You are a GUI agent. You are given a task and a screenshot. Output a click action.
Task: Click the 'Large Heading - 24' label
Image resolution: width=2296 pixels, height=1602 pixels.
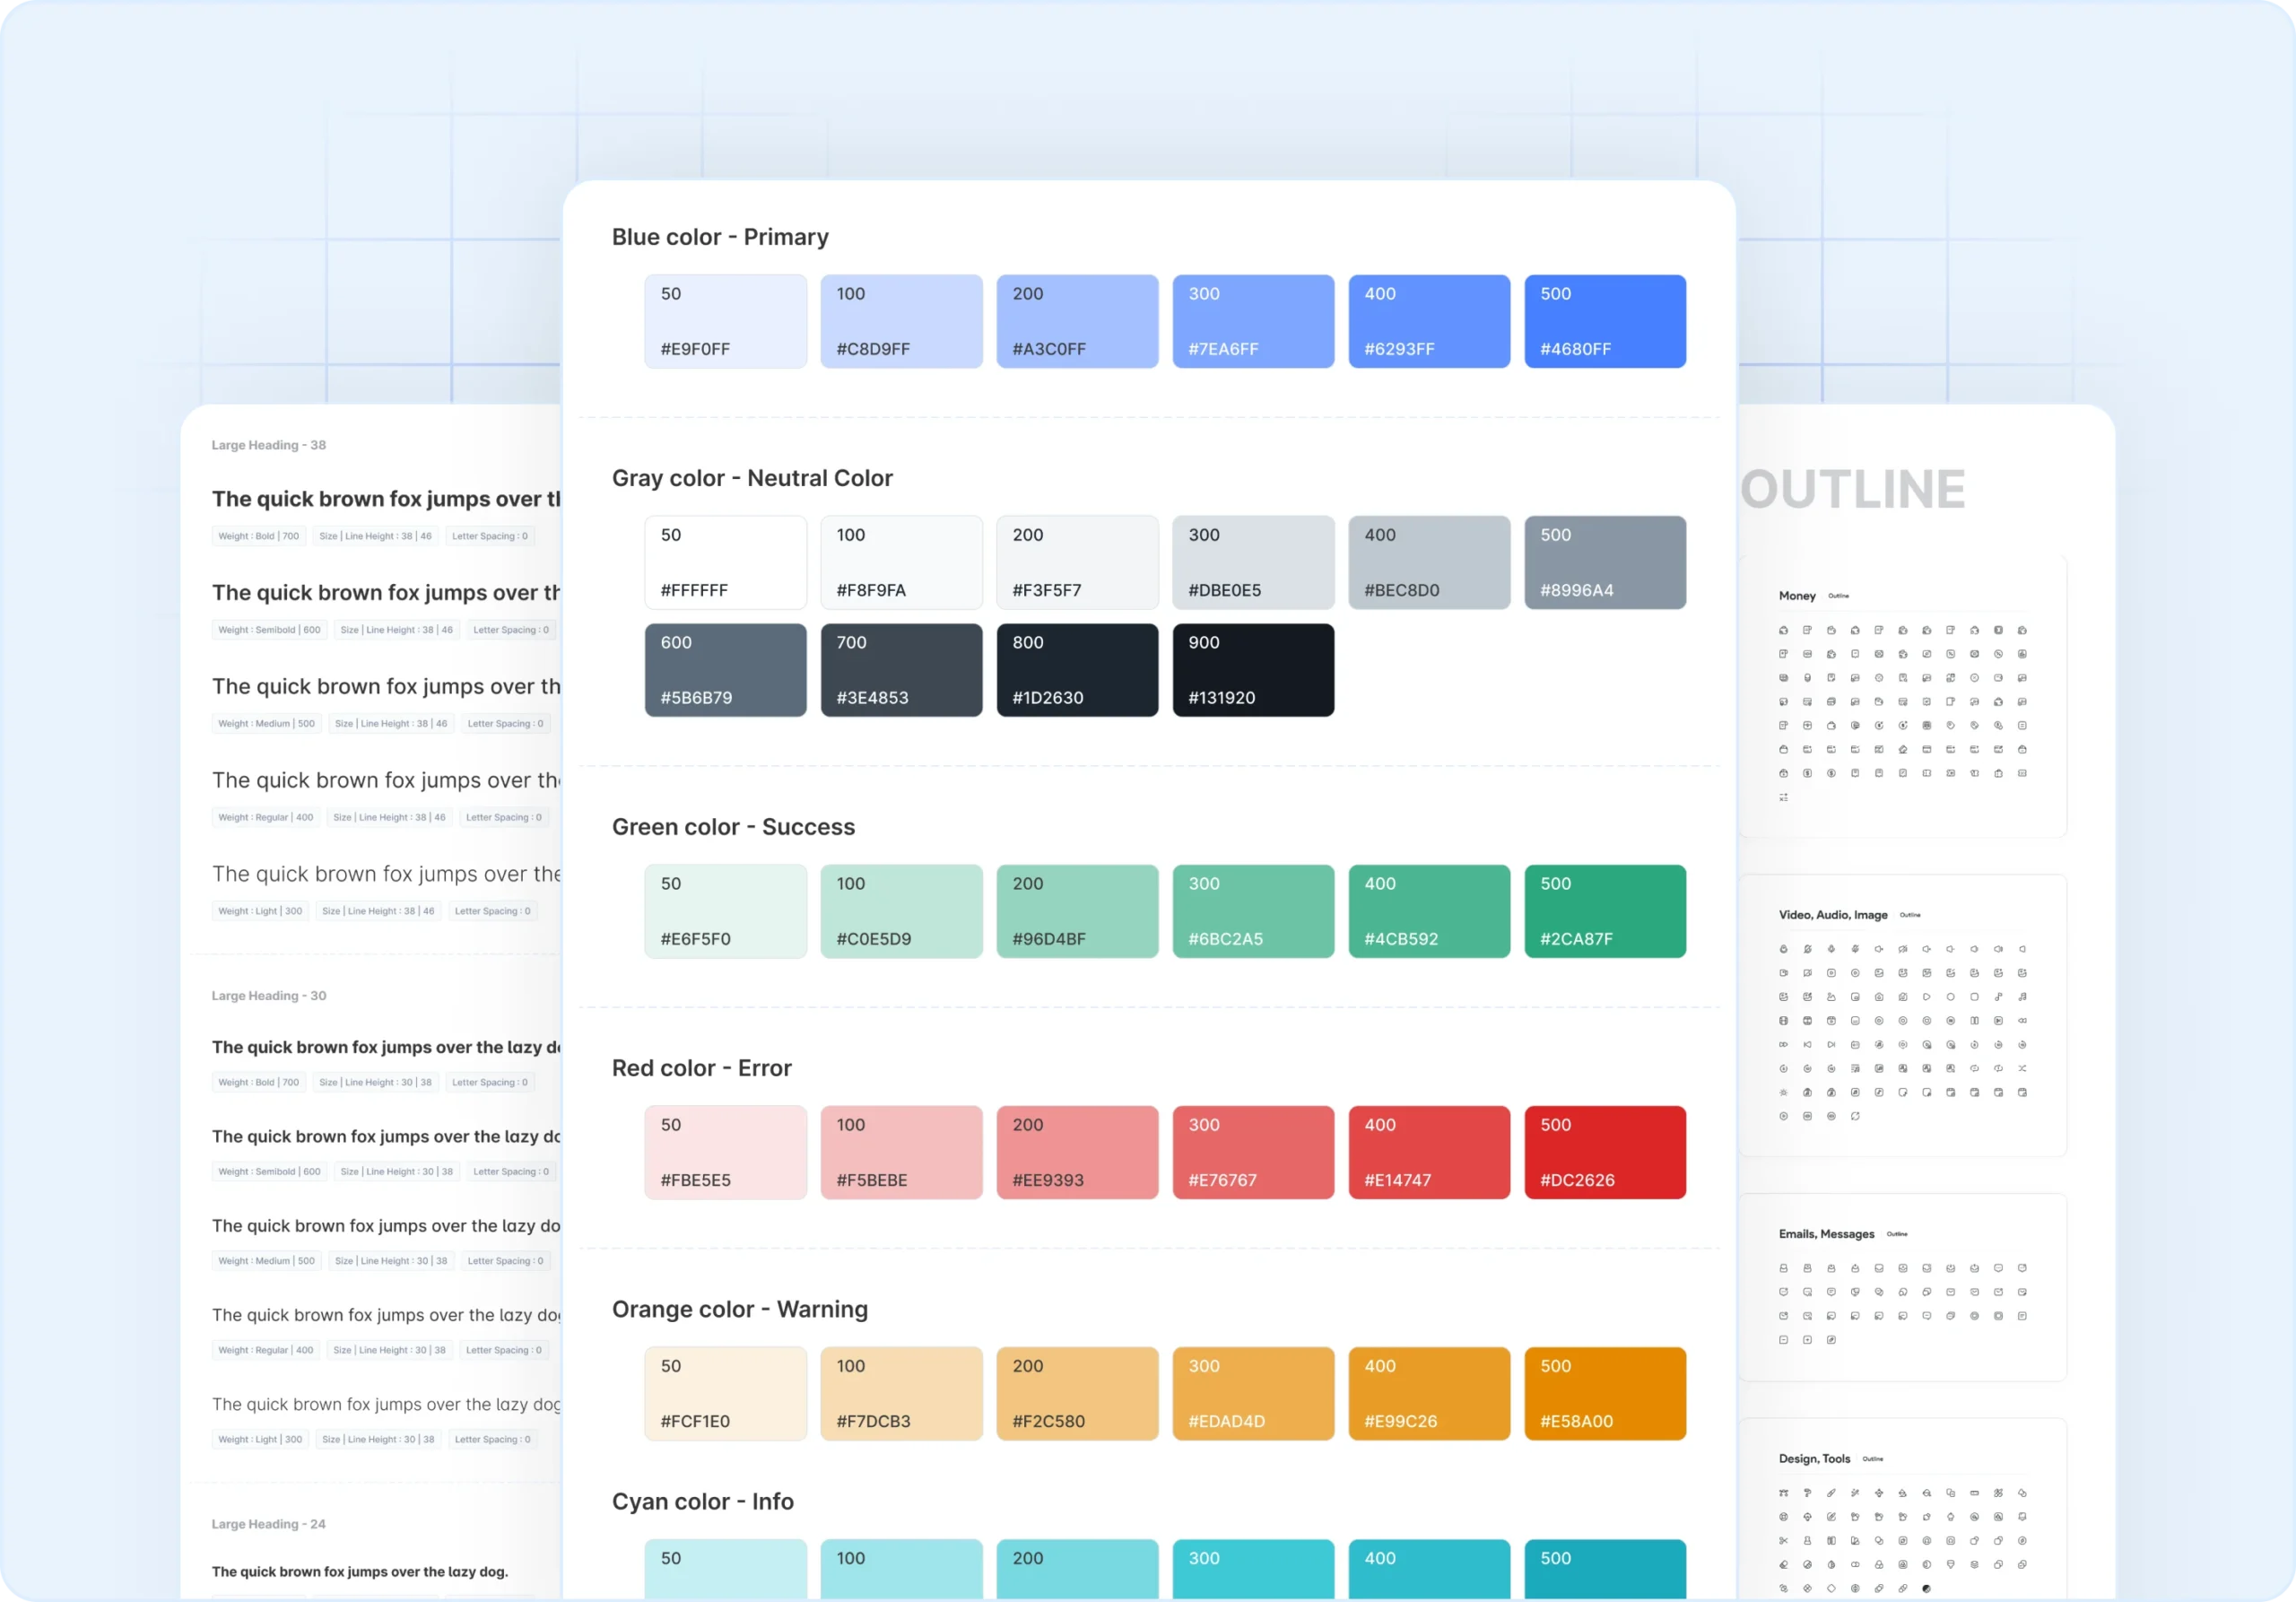(x=268, y=1524)
